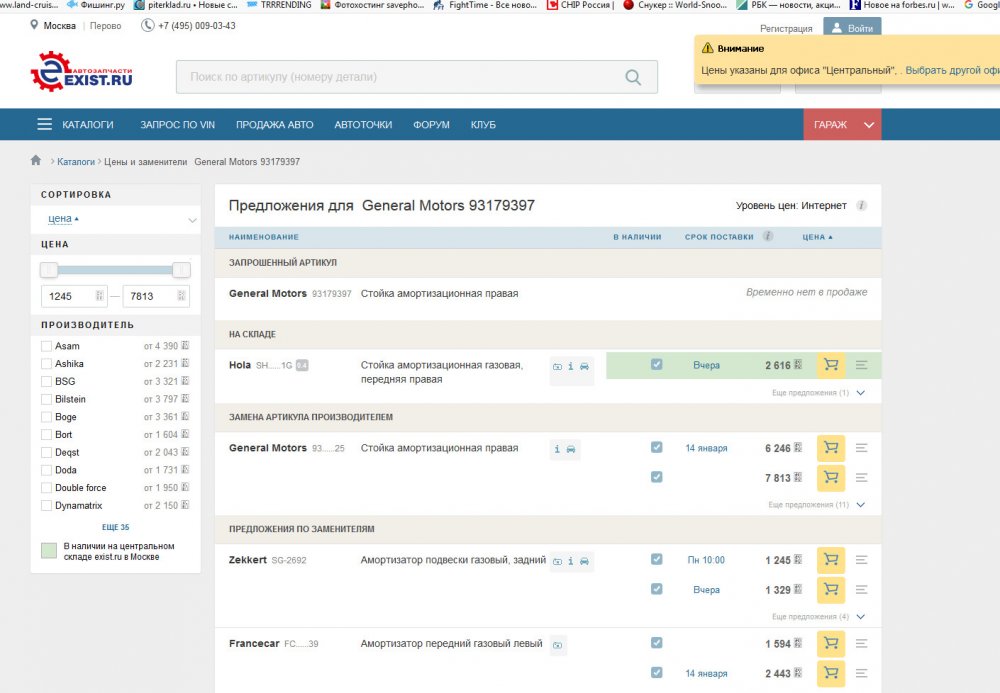Add Hola strut 2 616 to cart
The height and width of the screenshot is (693, 1000).
point(831,366)
